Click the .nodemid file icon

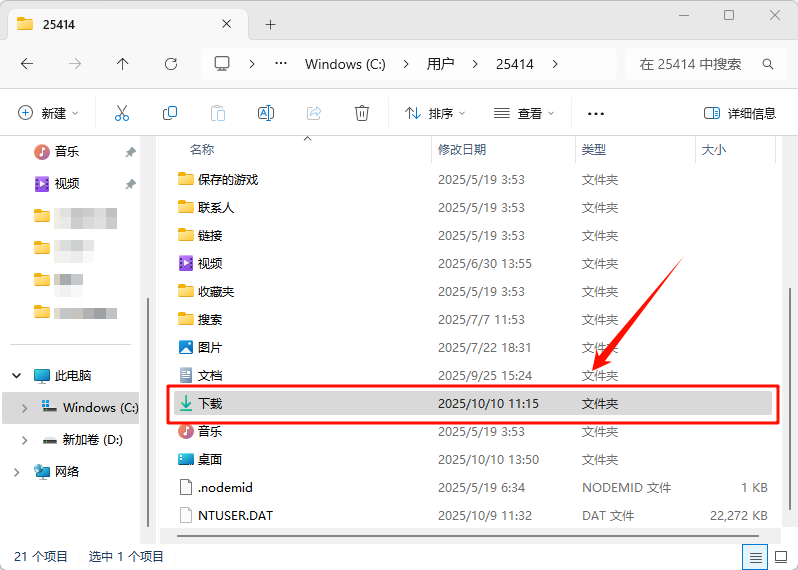(x=186, y=488)
